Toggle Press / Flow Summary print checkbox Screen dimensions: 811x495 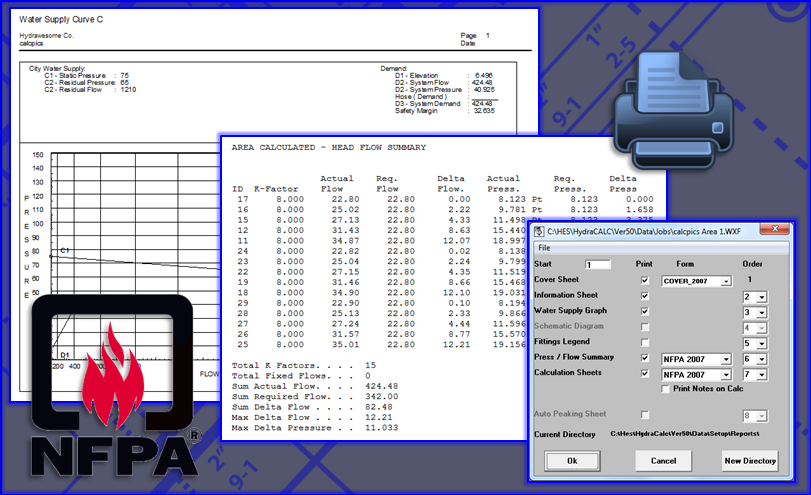pos(645,358)
